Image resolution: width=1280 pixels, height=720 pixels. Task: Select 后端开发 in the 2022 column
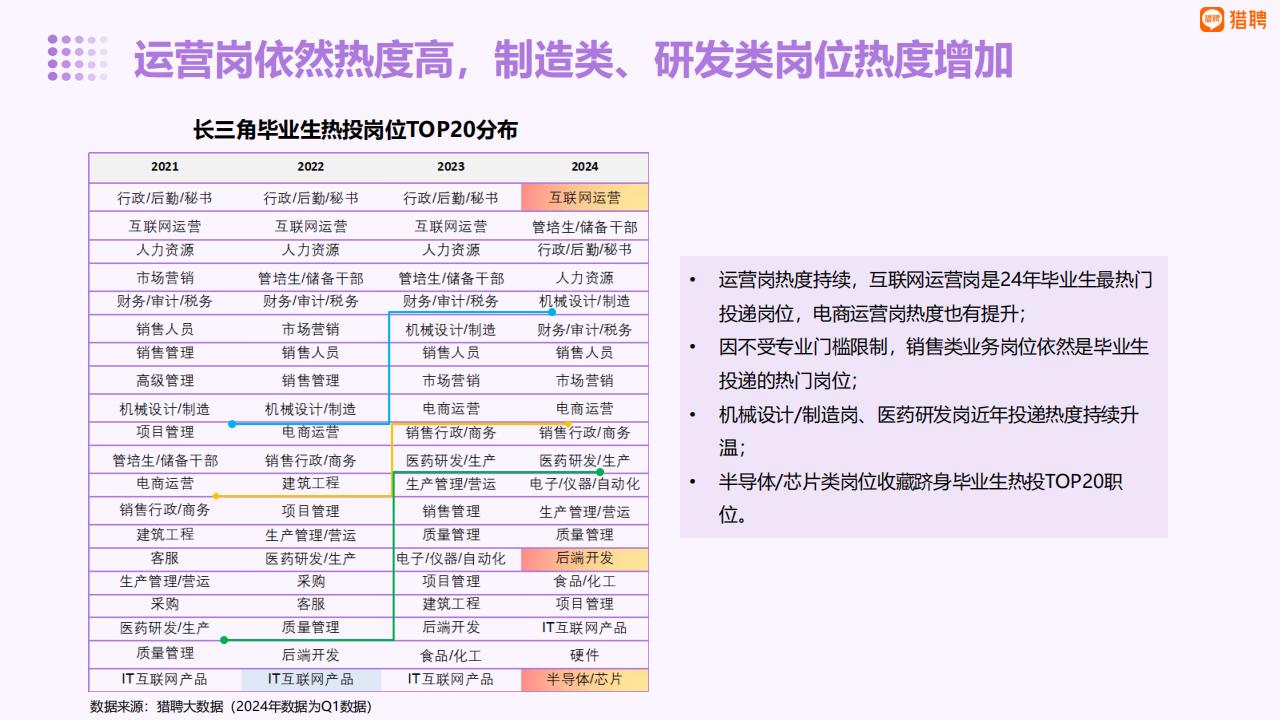[x=311, y=655]
